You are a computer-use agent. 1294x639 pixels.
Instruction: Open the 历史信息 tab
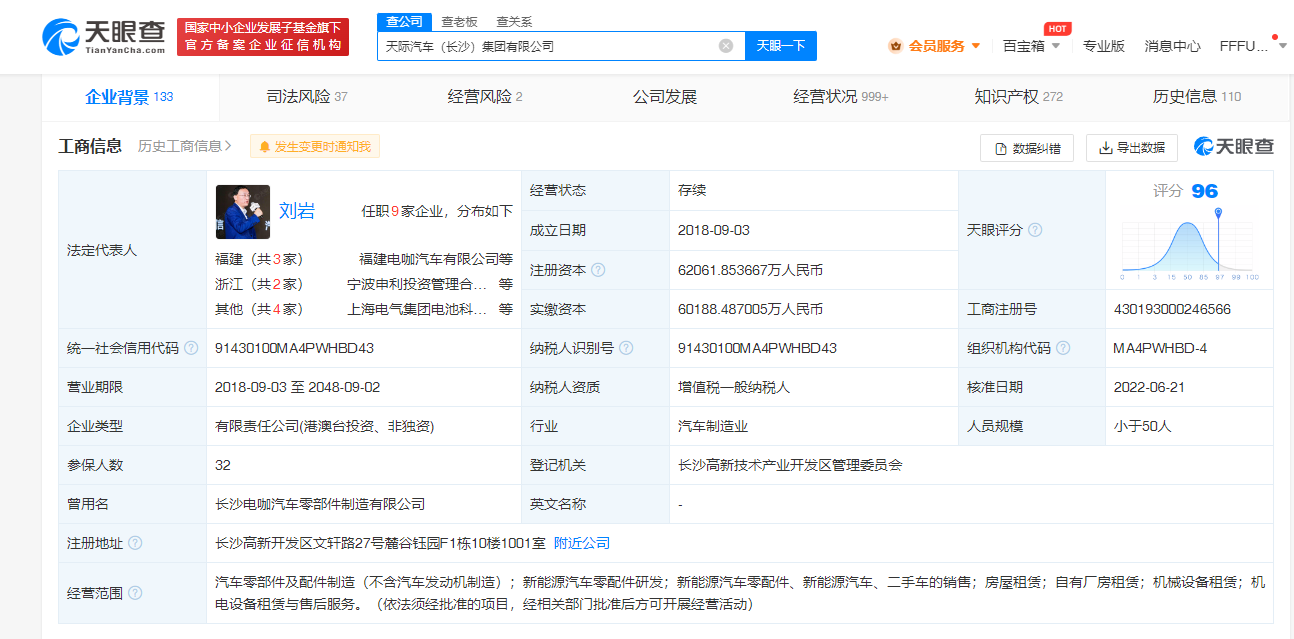point(1196,97)
